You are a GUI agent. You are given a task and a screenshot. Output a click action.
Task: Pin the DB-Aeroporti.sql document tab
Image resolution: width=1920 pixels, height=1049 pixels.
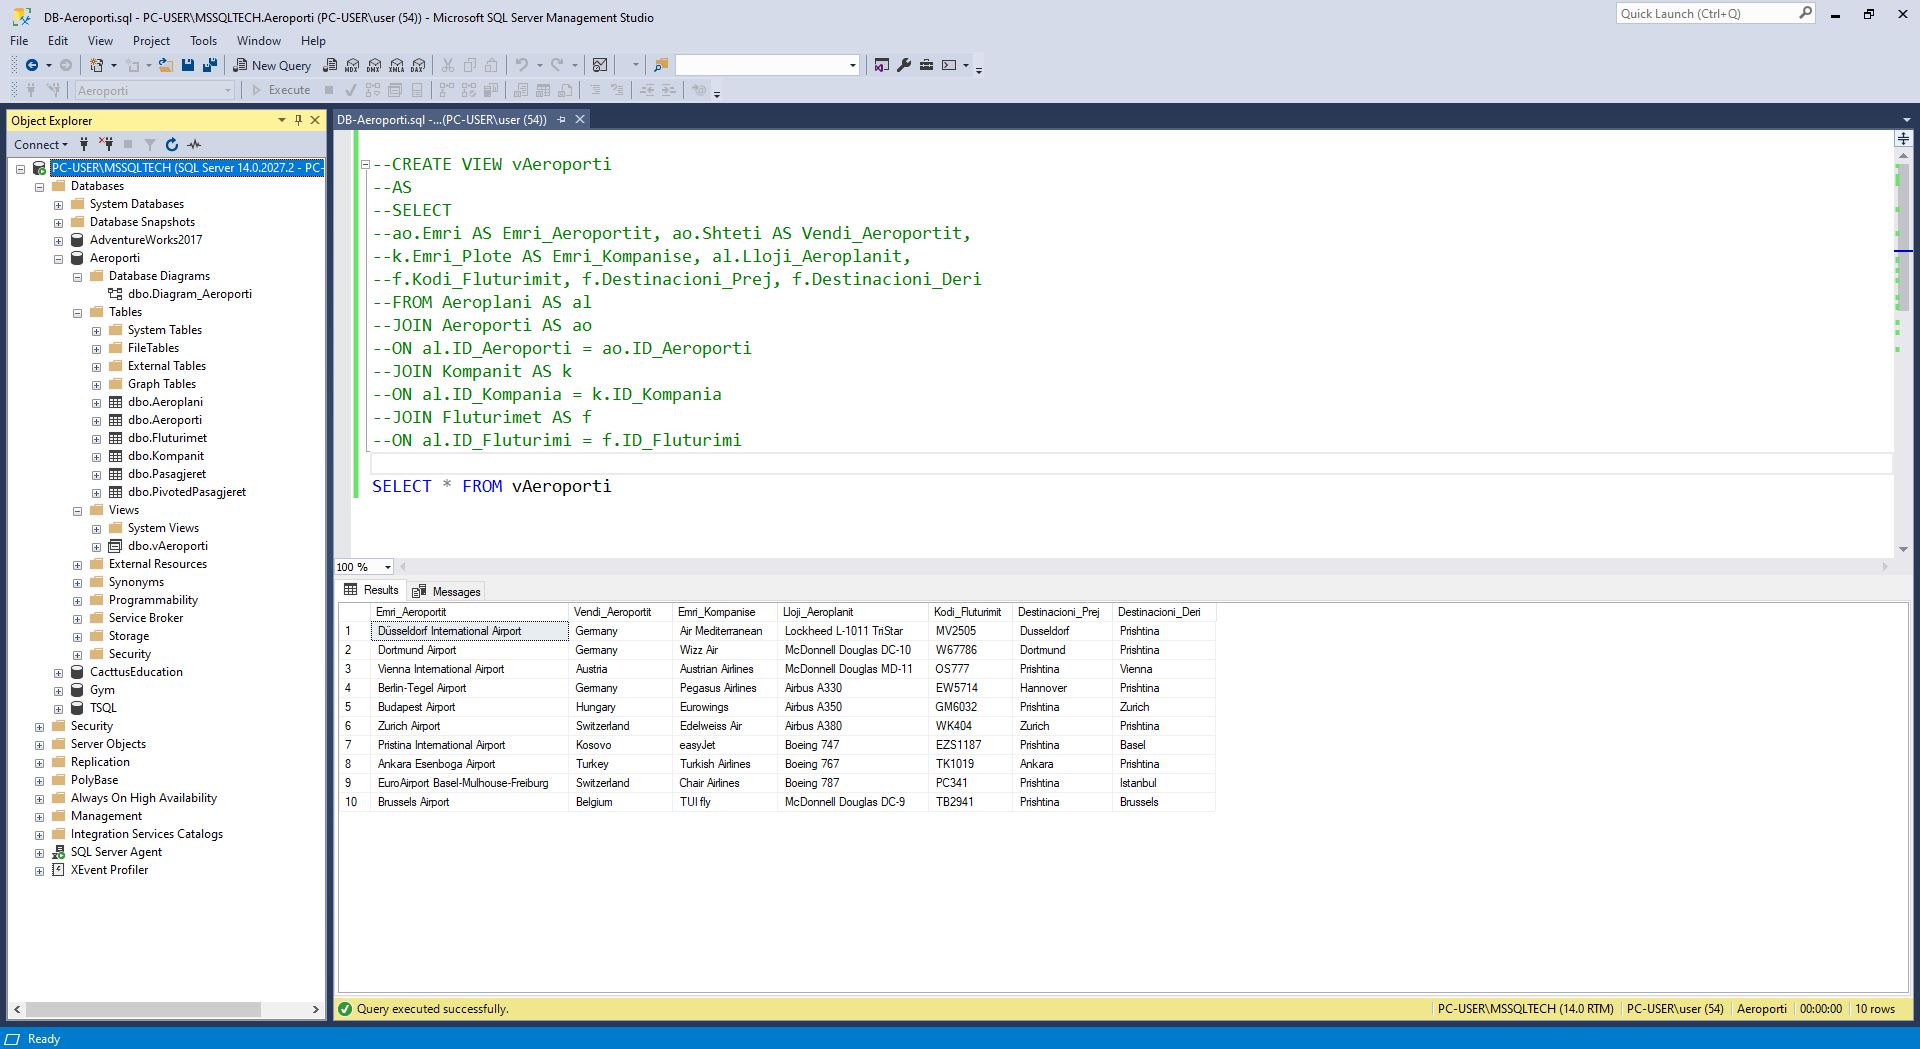(x=561, y=119)
